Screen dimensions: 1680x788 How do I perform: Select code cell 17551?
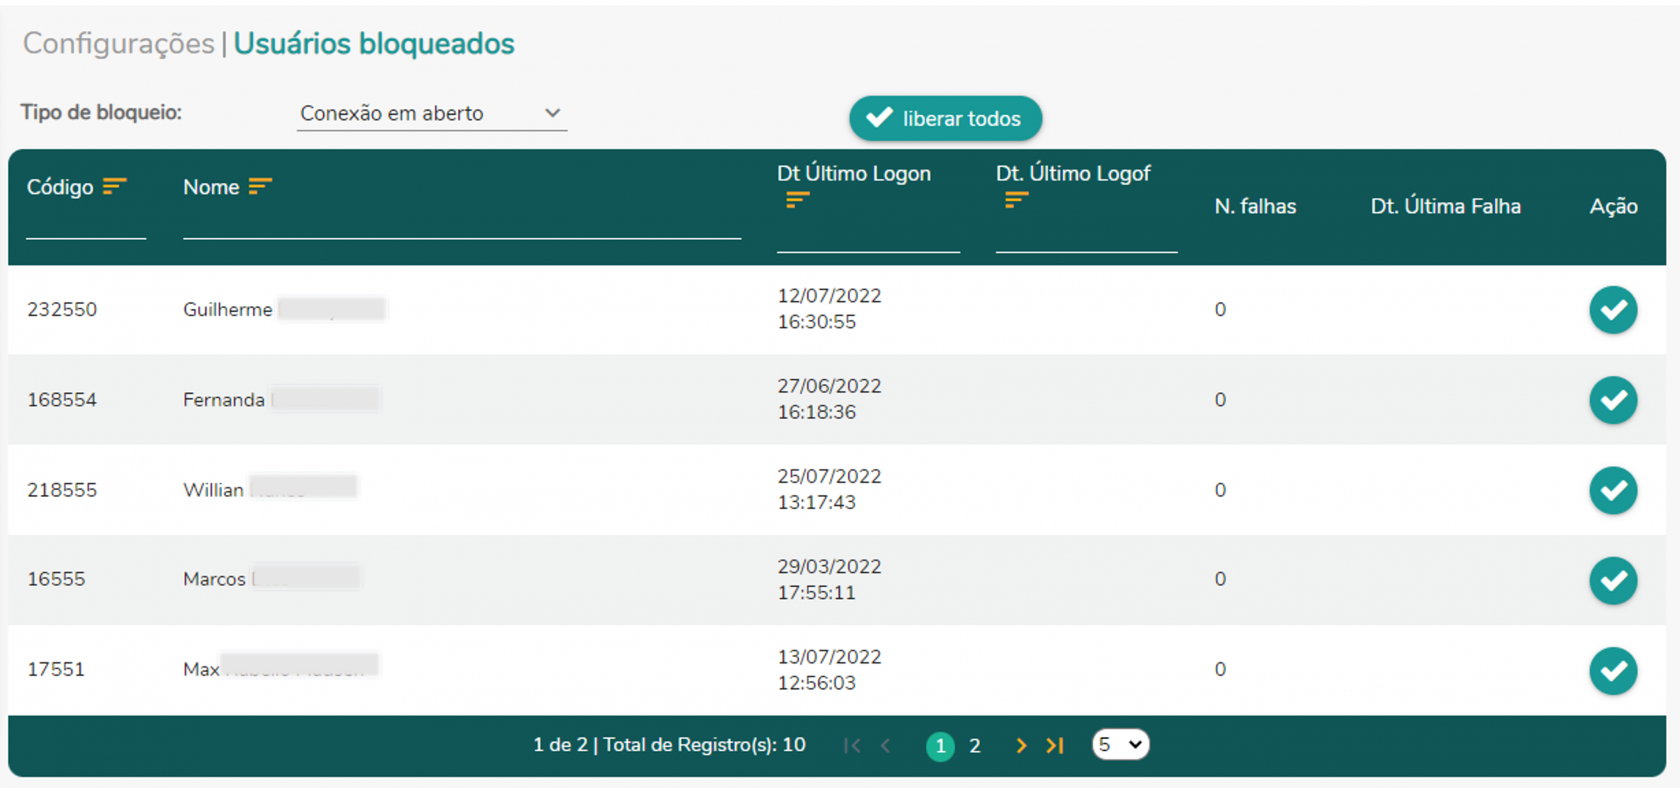coord(56,669)
